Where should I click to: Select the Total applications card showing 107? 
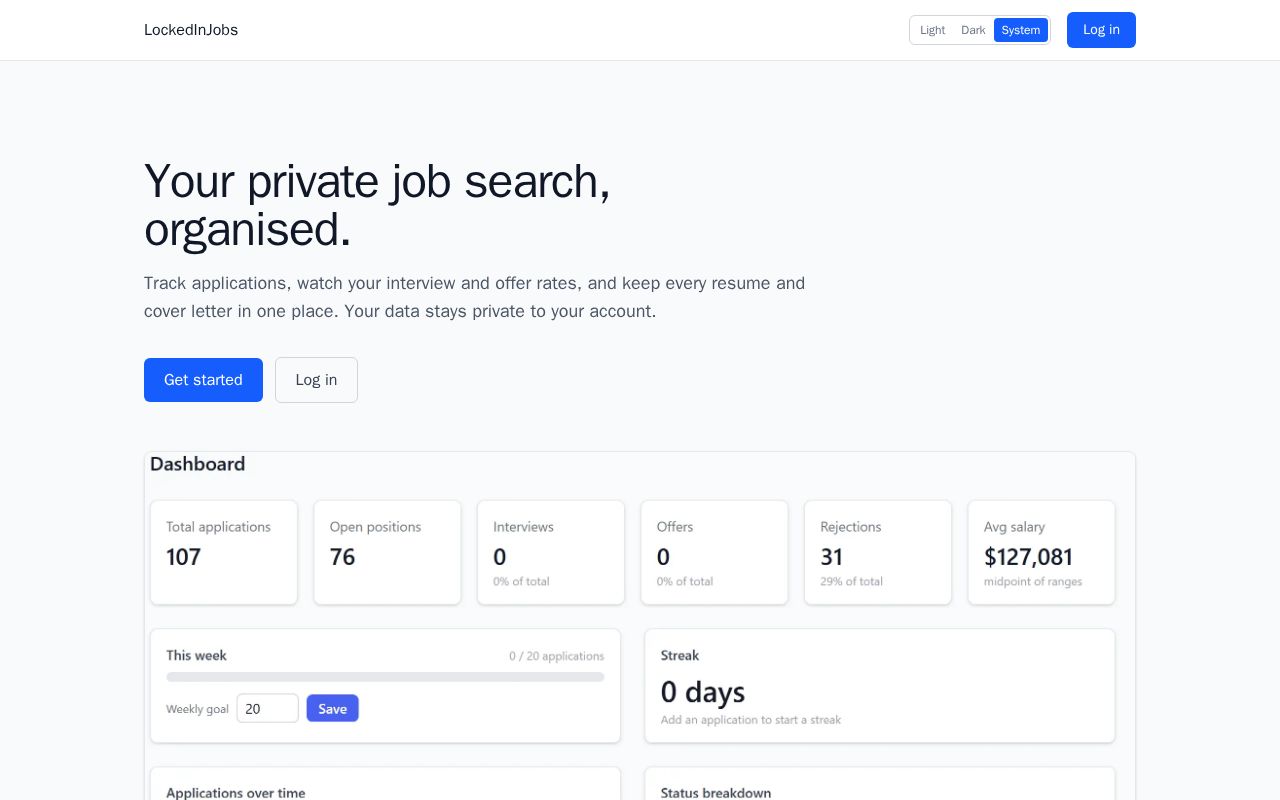pyautogui.click(x=224, y=552)
